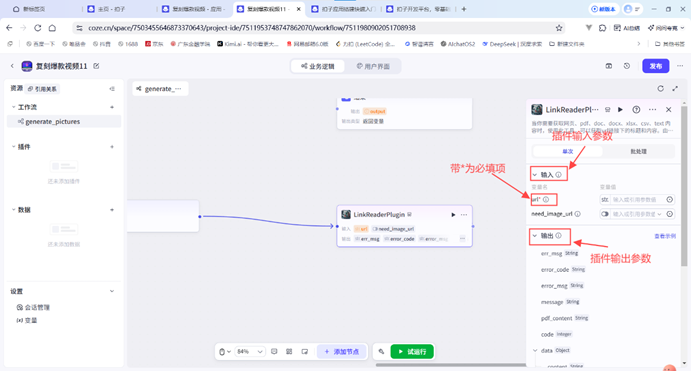Open LinkReaderPlugin node more options on canvas

point(464,215)
